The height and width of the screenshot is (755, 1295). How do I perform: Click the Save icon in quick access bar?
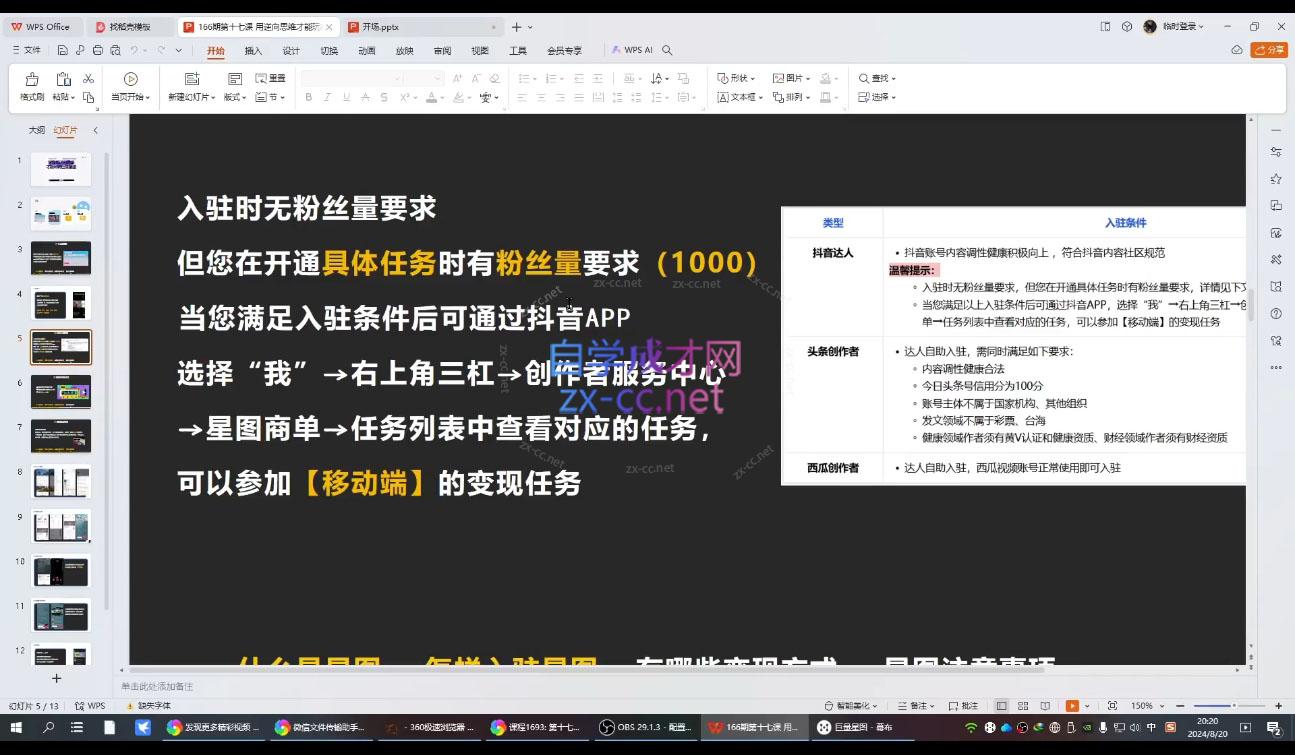point(63,50)
